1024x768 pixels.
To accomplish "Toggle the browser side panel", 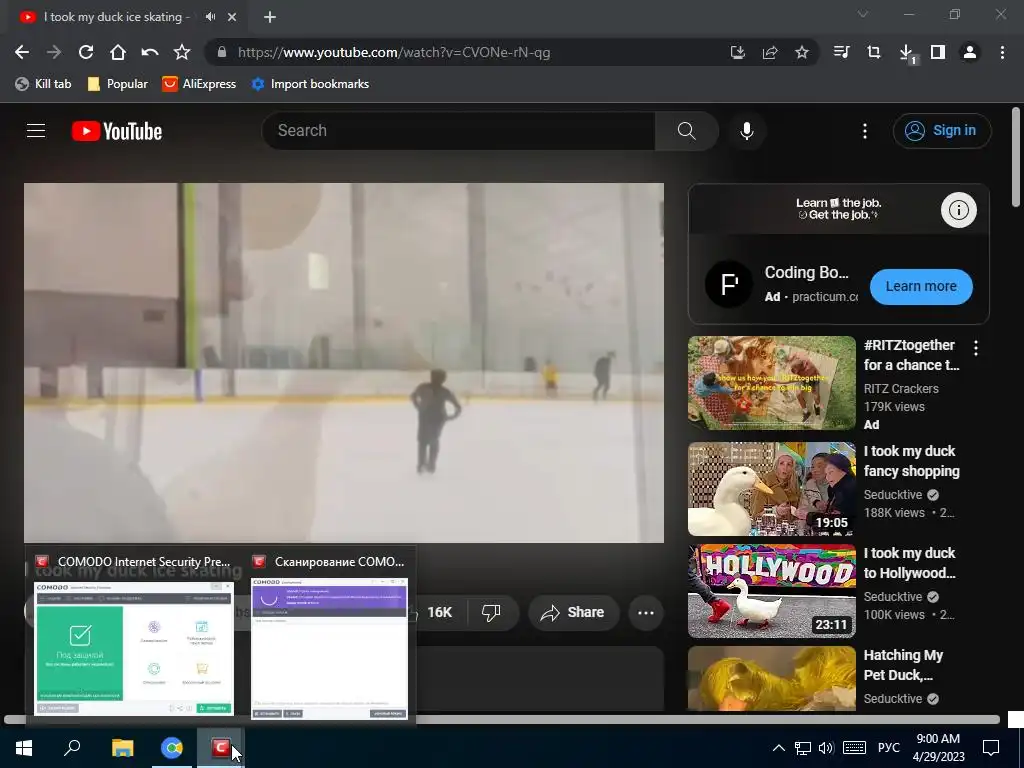I will coord(938,52).
